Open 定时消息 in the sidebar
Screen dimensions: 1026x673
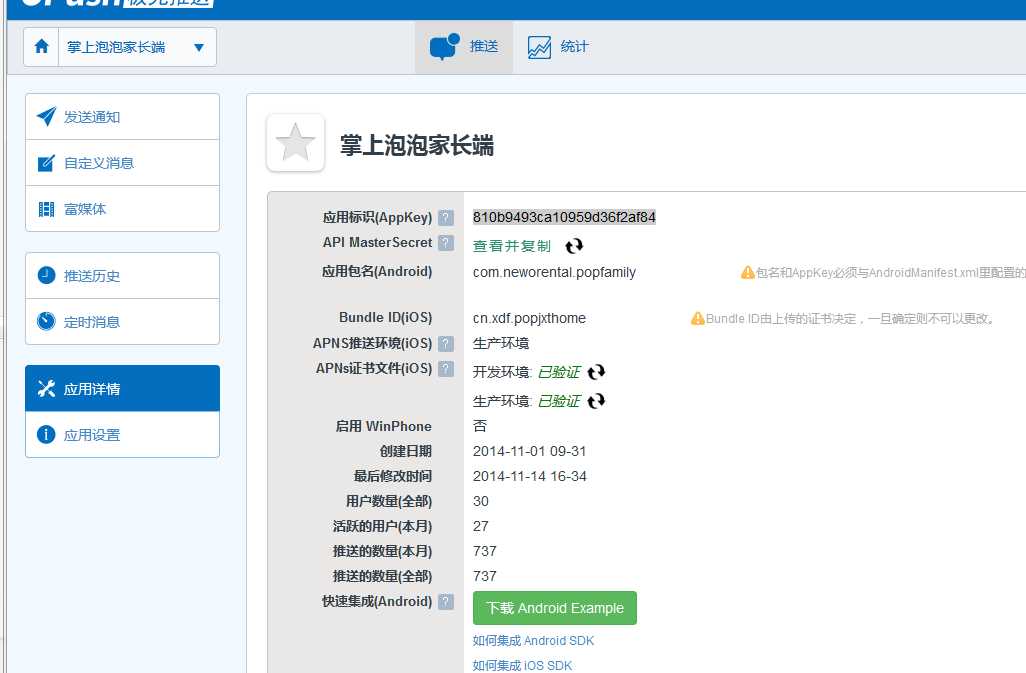[x=122, y=322]
